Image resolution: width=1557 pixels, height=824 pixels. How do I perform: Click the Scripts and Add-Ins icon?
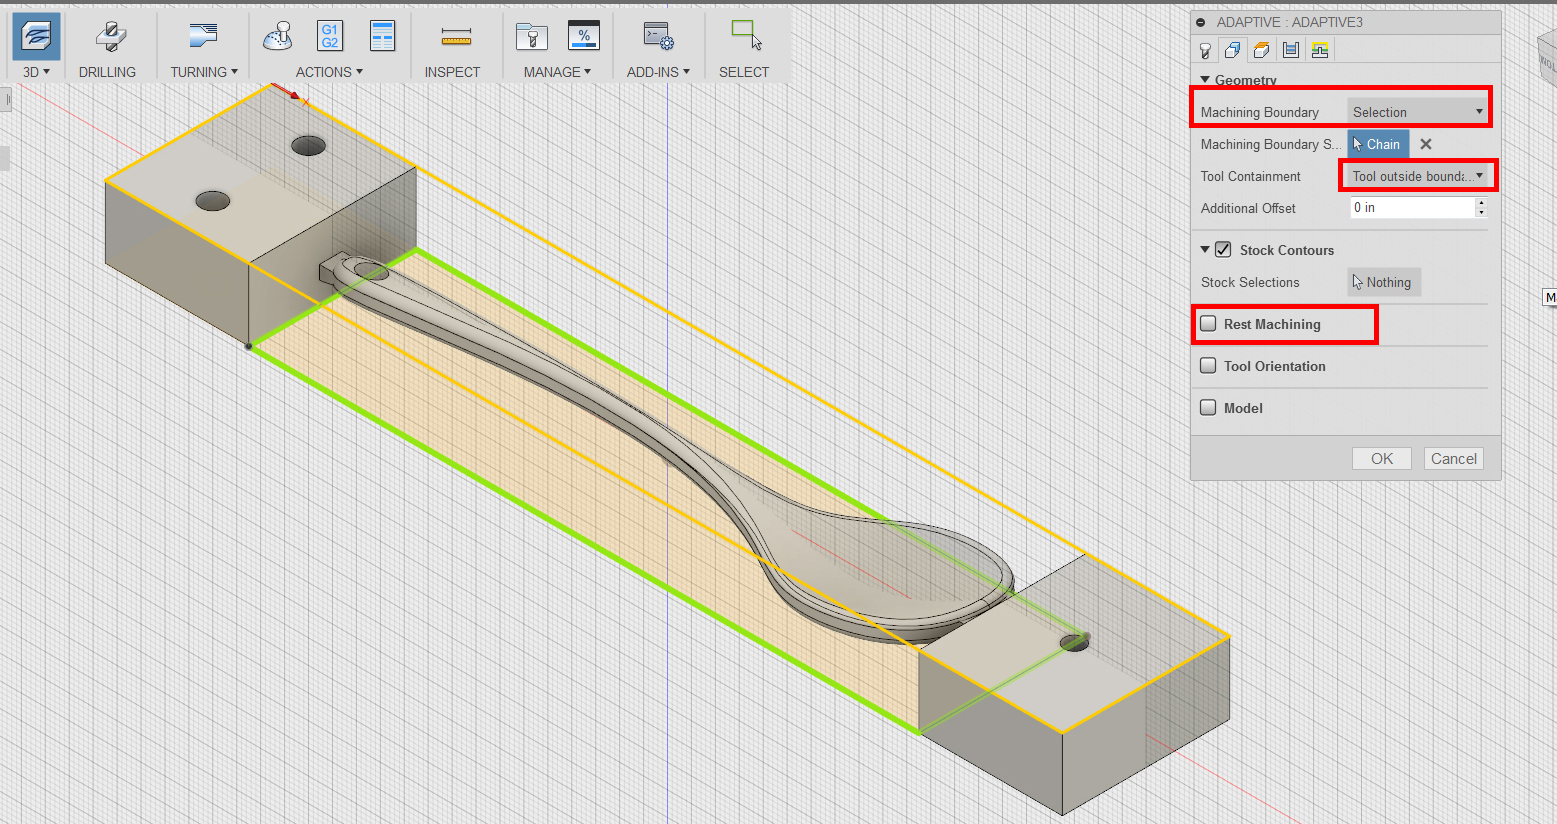point(658,37)
